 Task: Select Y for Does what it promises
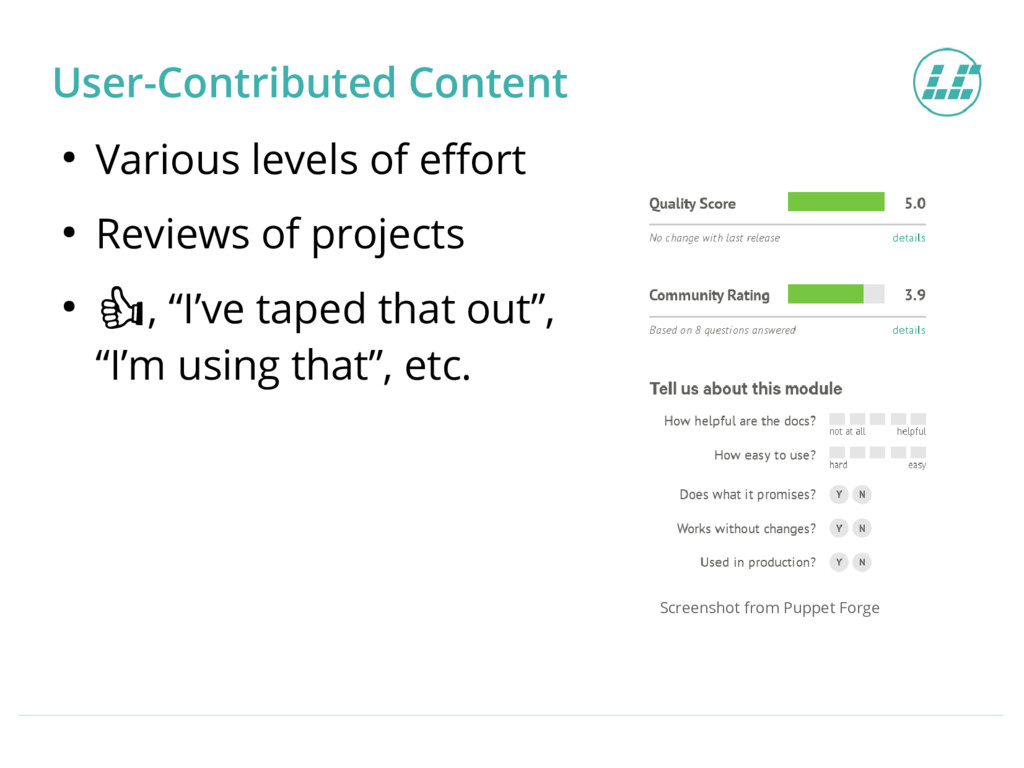[x=839, y=494]
